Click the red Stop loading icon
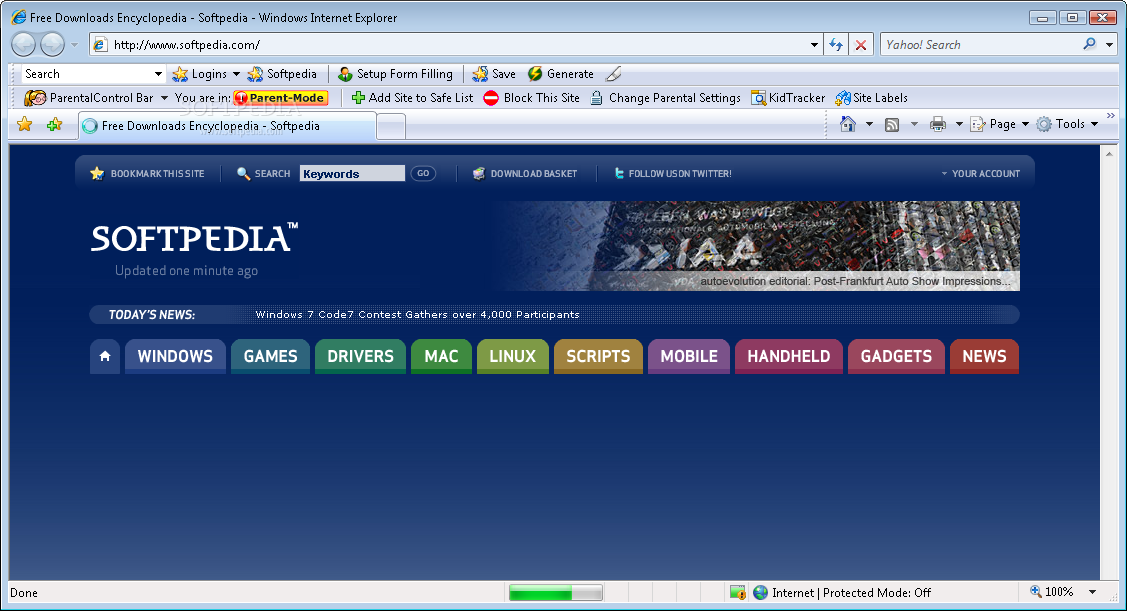 tap(860, 45)
